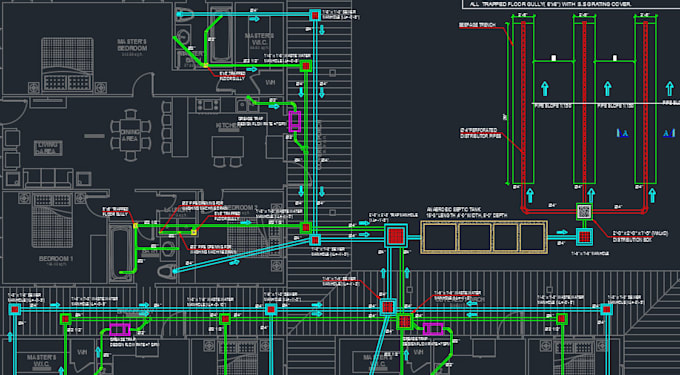The width and height of the screenshot is (680, 375).
Task: Select the MASTER'S BEDROOM room label
Action: point(132,46)
